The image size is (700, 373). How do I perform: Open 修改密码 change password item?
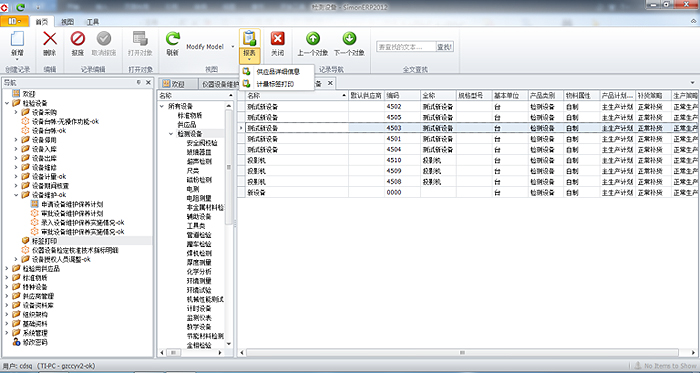[35, 342]
